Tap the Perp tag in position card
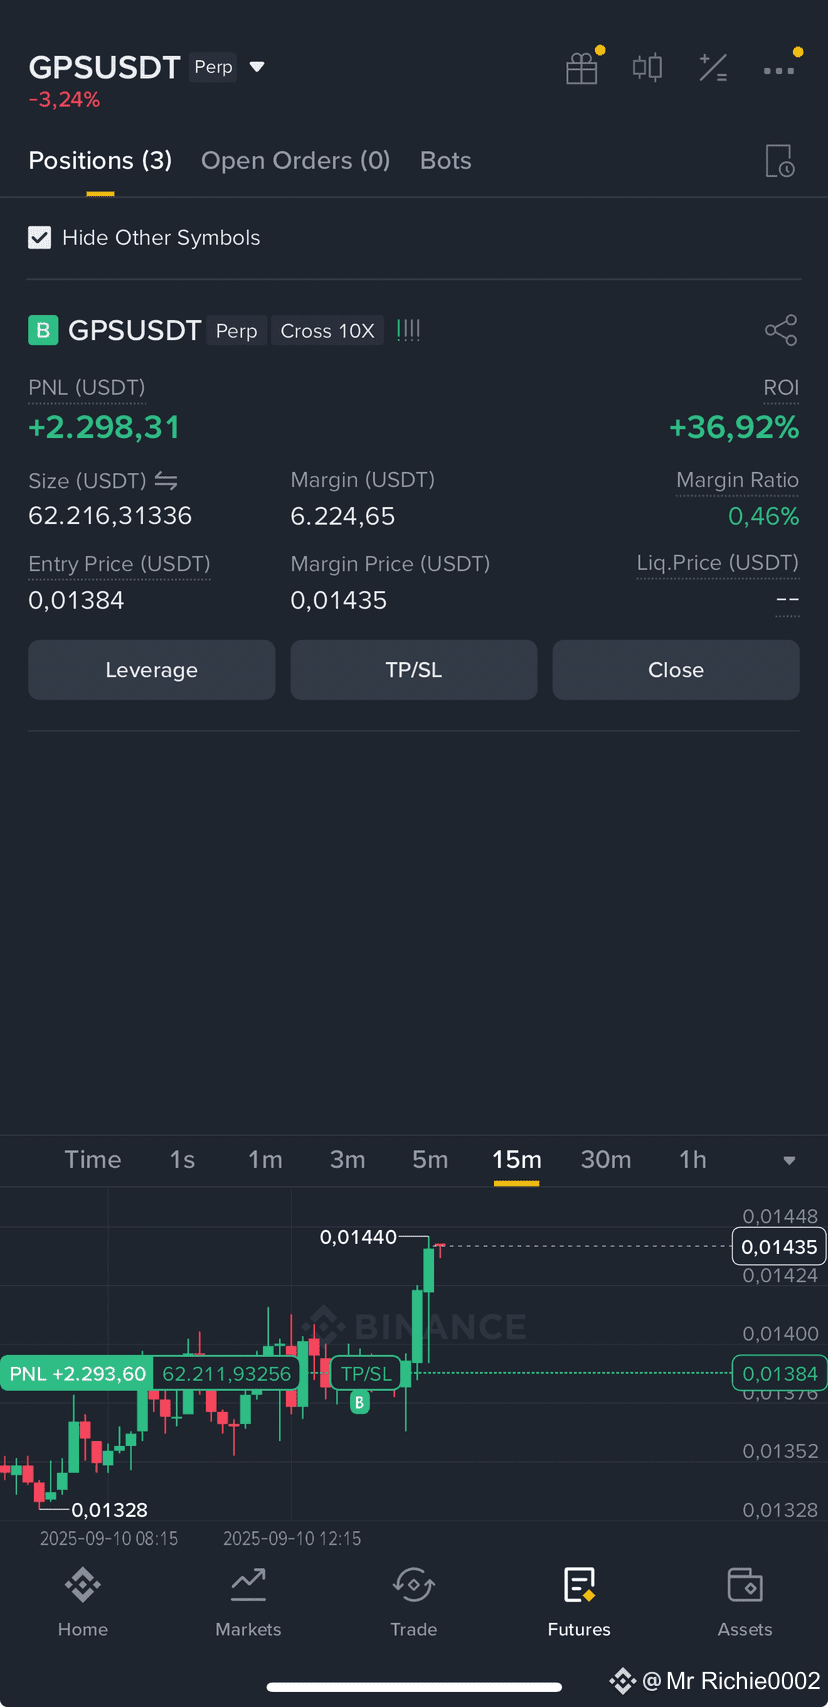828x1707 pixels. pos(236,331)
